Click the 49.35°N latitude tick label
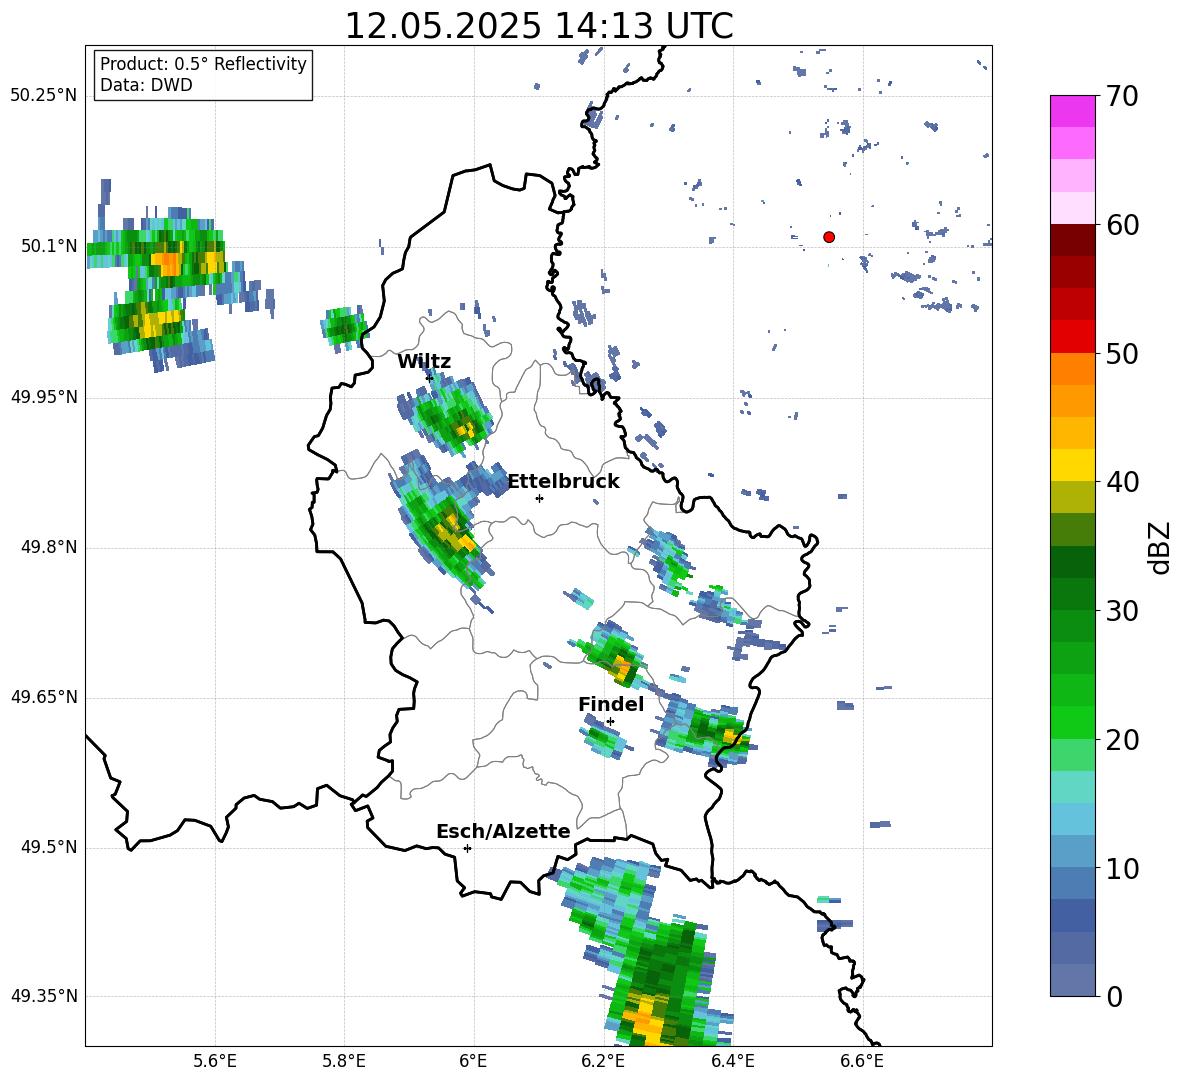1184x1081 pixels. point(44,996)
